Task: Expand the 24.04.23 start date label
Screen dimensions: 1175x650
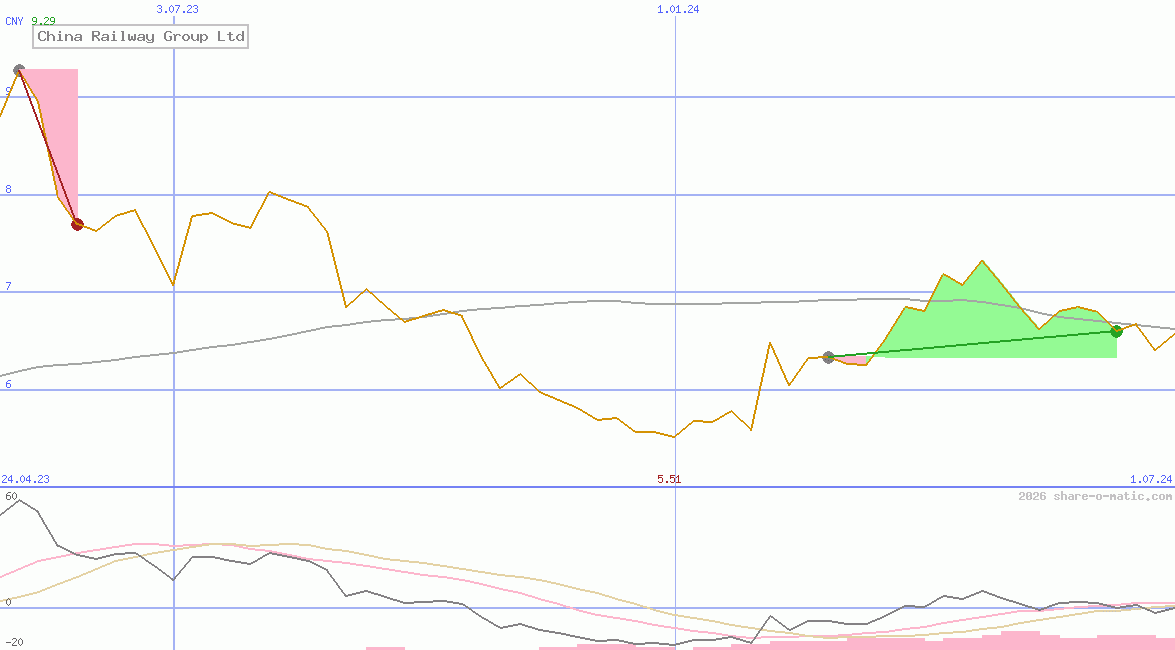Action: tap(24, 479)
